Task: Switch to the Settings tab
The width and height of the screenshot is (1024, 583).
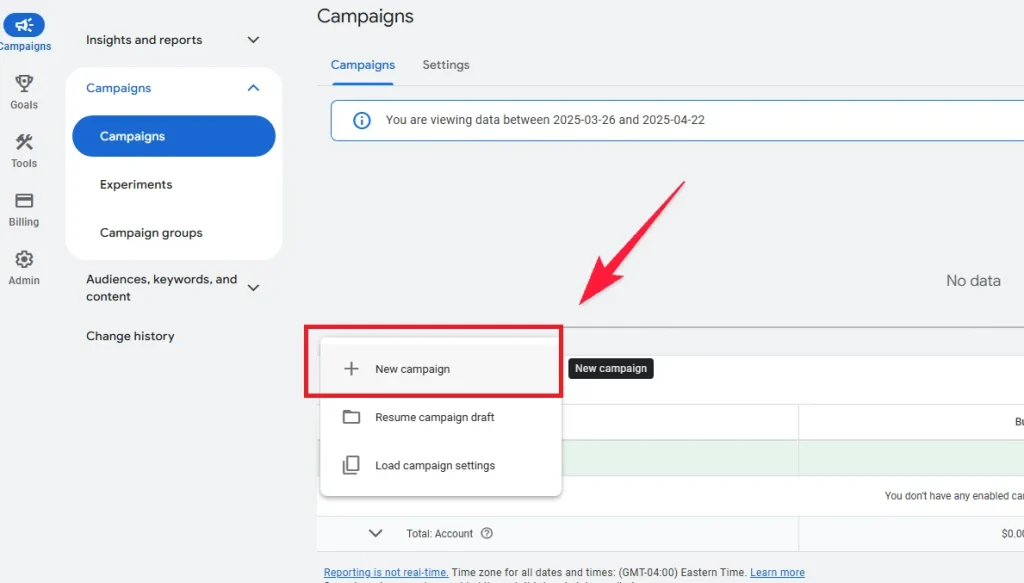Action: (x=446, y=64)
